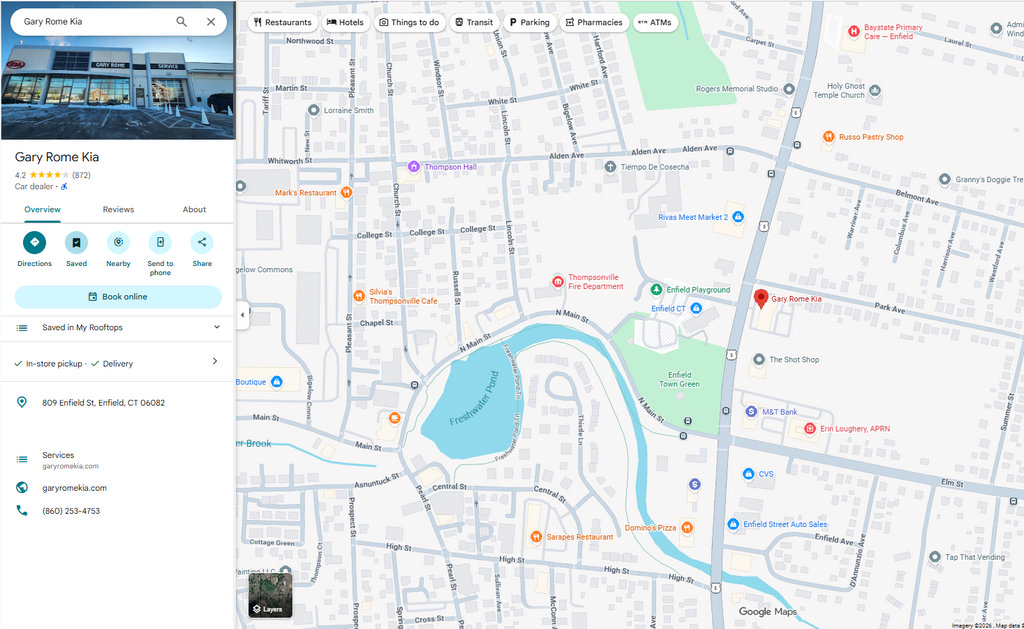
Task: Click the Tap That Vending marker
Action: [935, 556]
